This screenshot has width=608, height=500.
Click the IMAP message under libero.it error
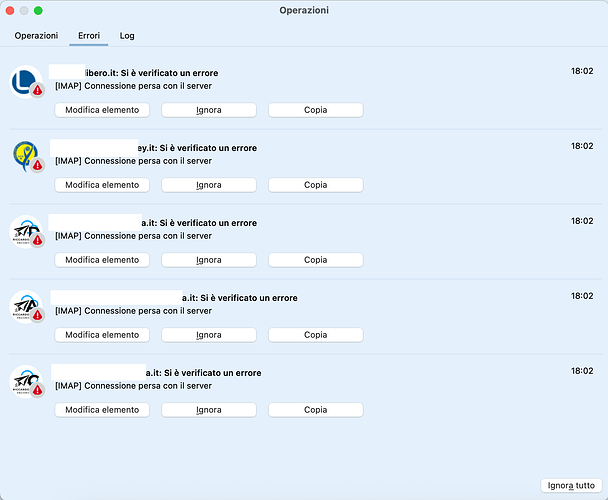133,86
